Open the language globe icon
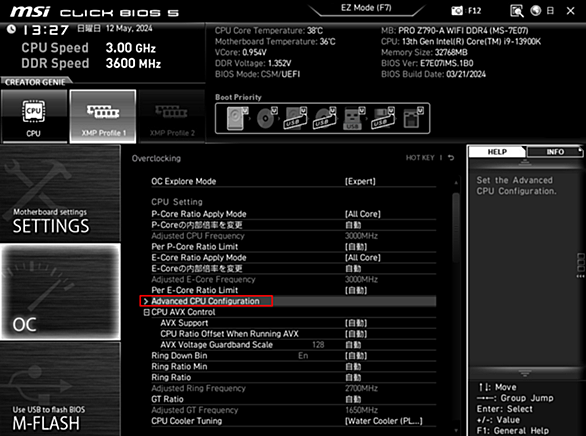This screenshot has width=586, height=436. point(536,10)
